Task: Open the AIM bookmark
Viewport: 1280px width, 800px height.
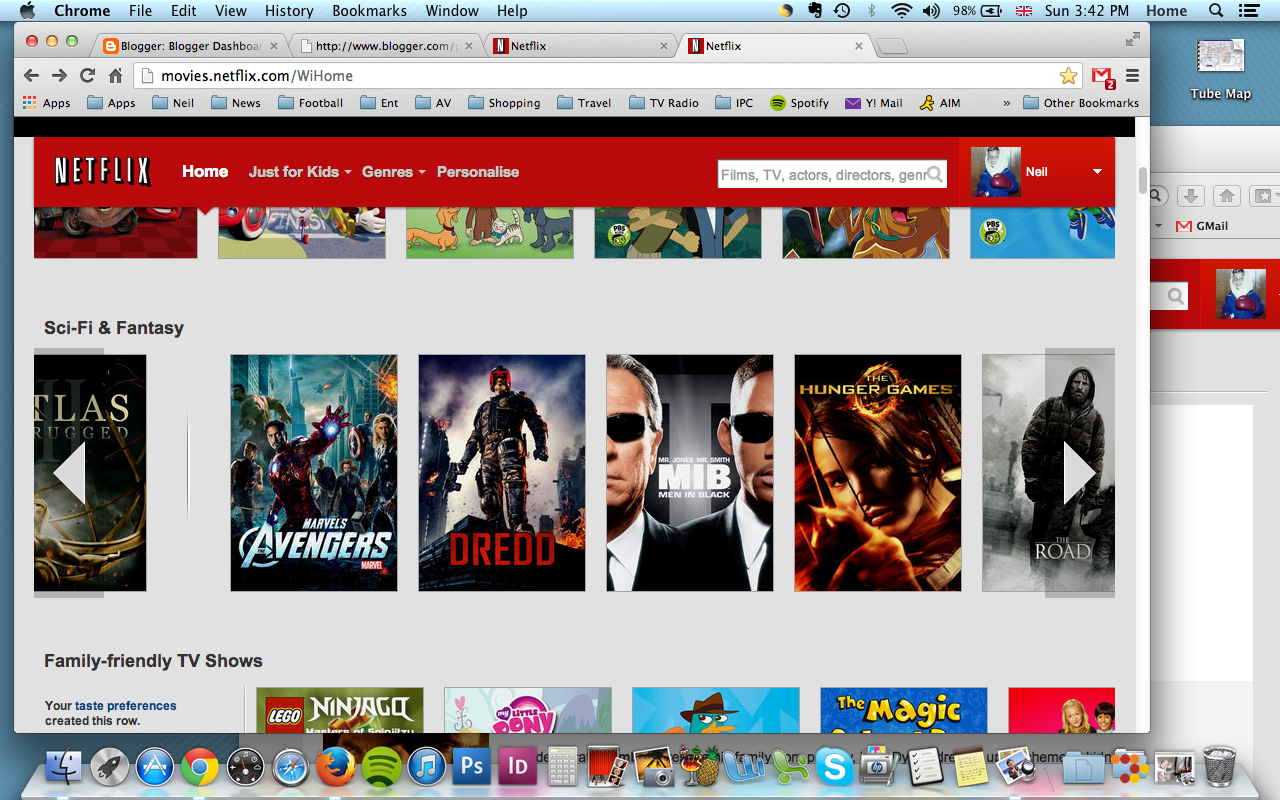Action: pos(940,103)
